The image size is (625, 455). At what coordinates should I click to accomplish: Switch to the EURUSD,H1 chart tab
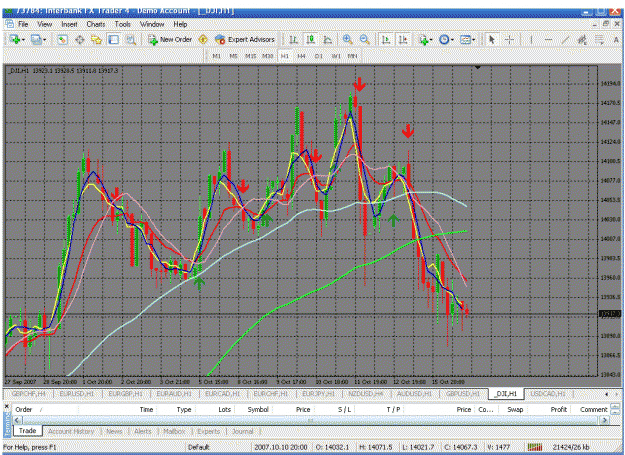(x=77, y=394)
